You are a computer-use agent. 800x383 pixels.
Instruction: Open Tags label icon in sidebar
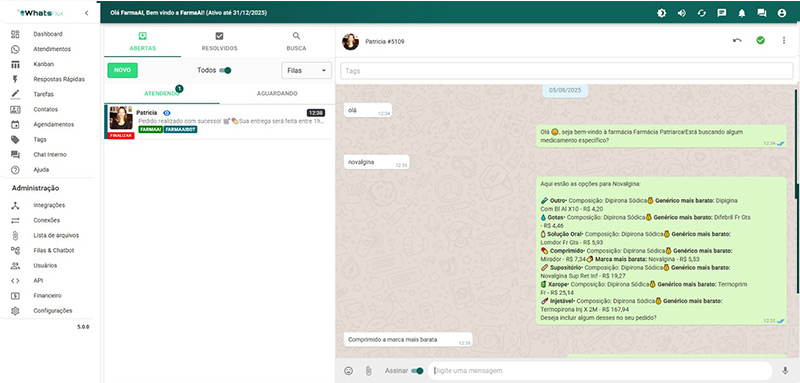(x=15, y=140)
